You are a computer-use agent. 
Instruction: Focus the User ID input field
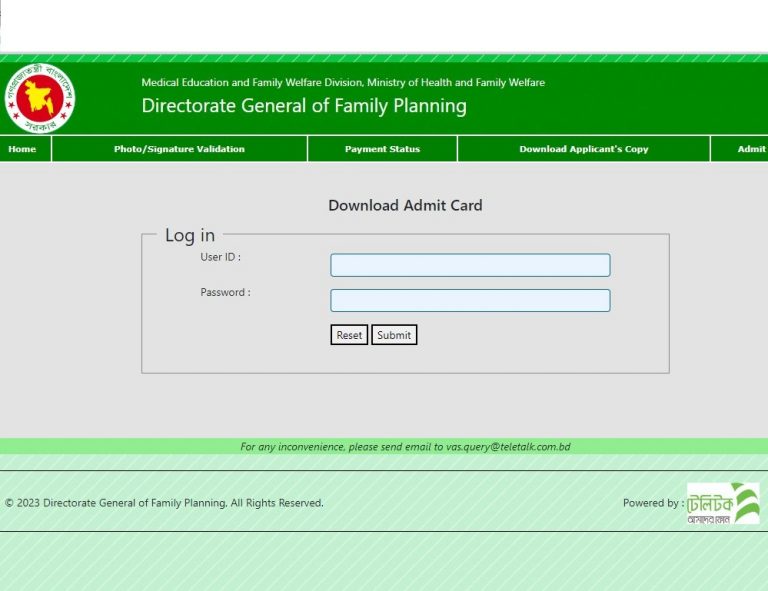470,265
